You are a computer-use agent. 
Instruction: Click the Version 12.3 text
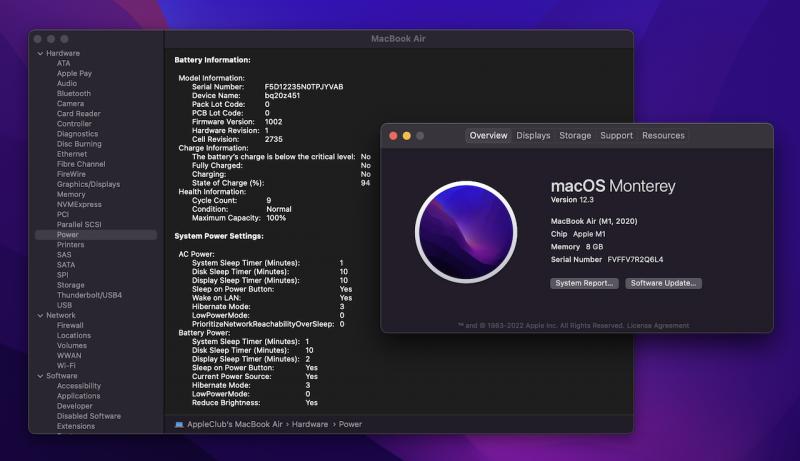click(572, 200)
